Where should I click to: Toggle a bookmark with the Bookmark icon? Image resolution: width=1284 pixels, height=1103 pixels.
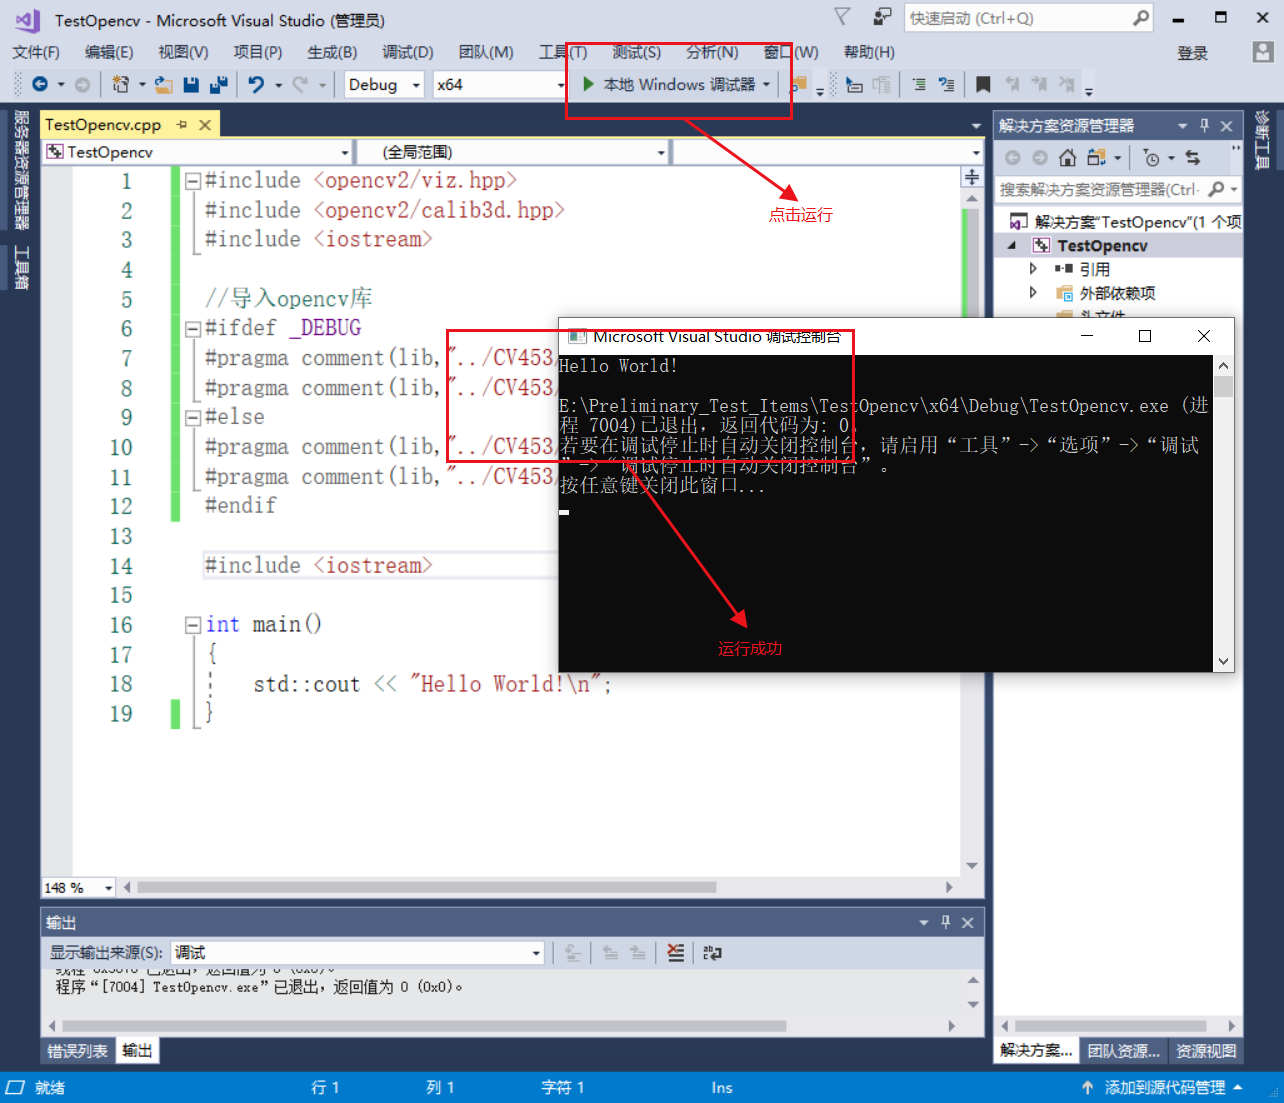click(x=984, y=84)
